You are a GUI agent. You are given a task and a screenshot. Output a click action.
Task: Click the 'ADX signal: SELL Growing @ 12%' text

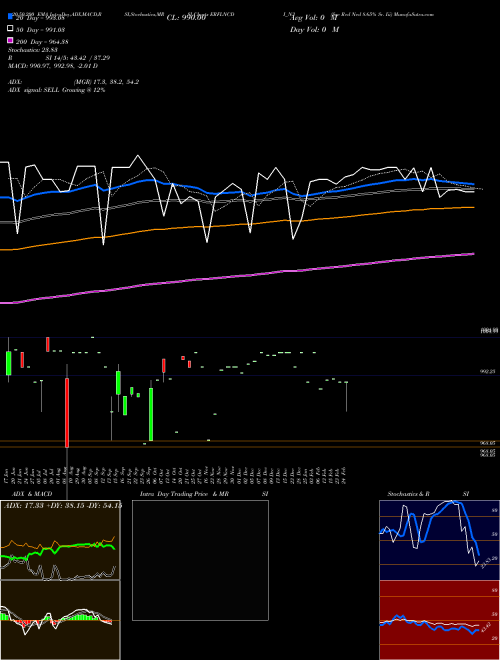point(56,90)
